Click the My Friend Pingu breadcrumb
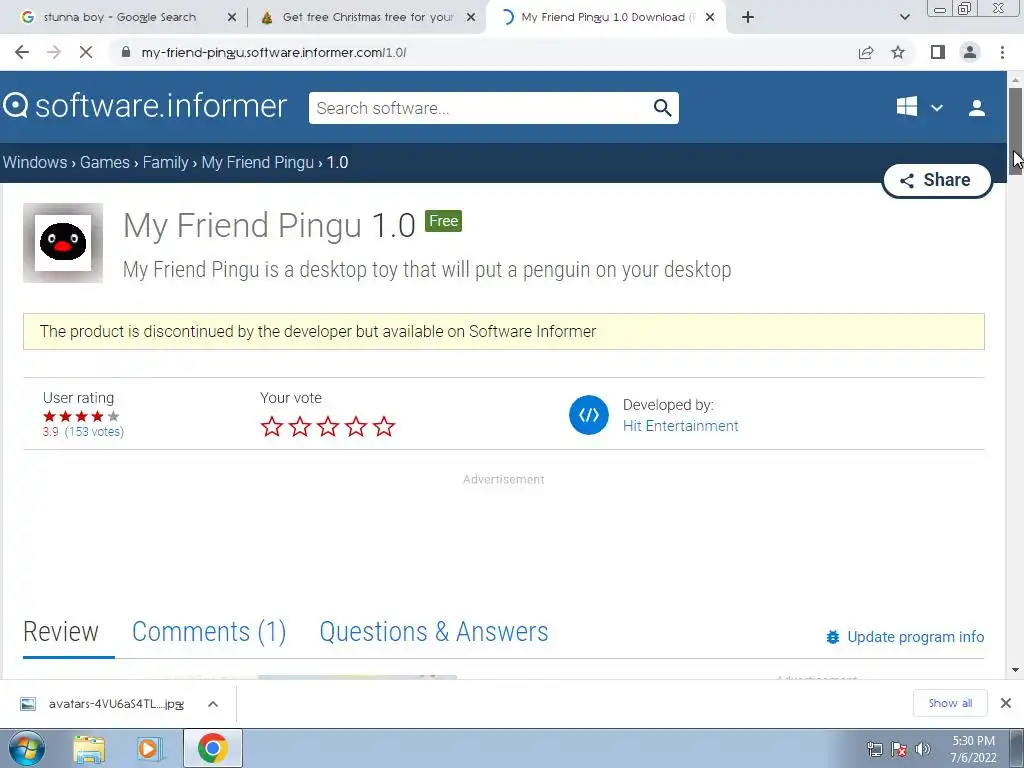 [257, 162]
